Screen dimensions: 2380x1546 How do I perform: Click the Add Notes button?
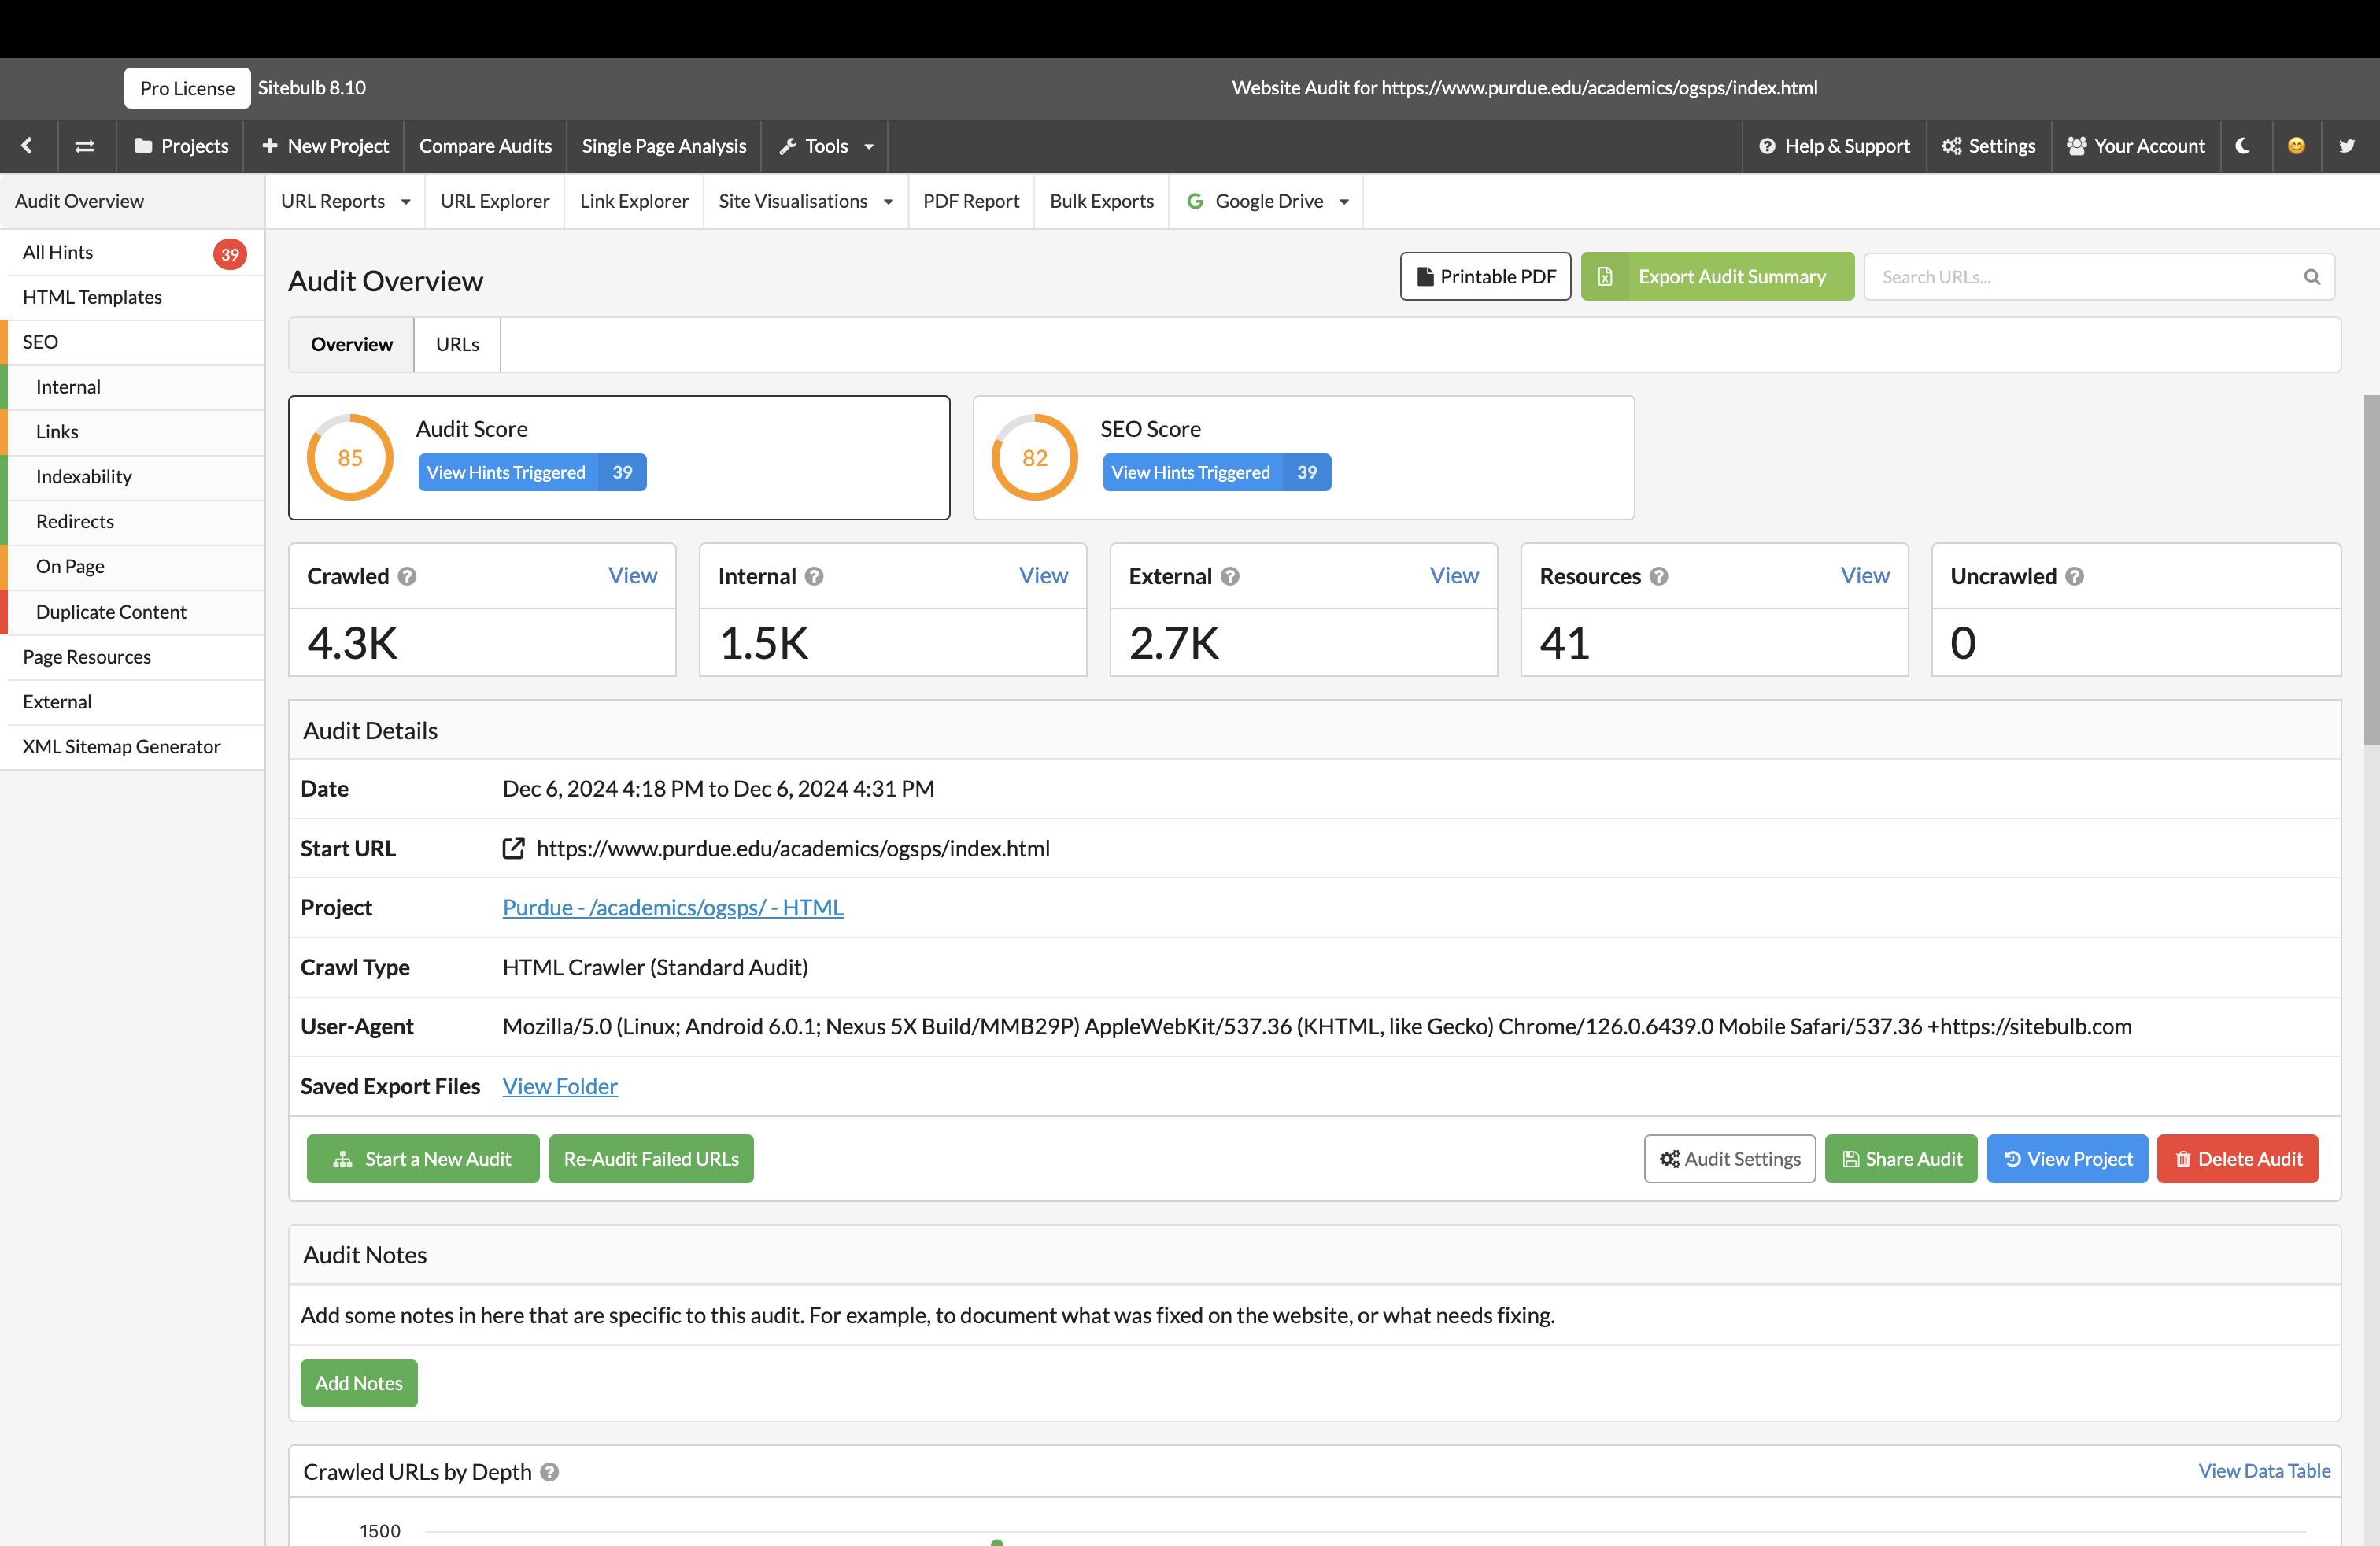click(359, 1383)
